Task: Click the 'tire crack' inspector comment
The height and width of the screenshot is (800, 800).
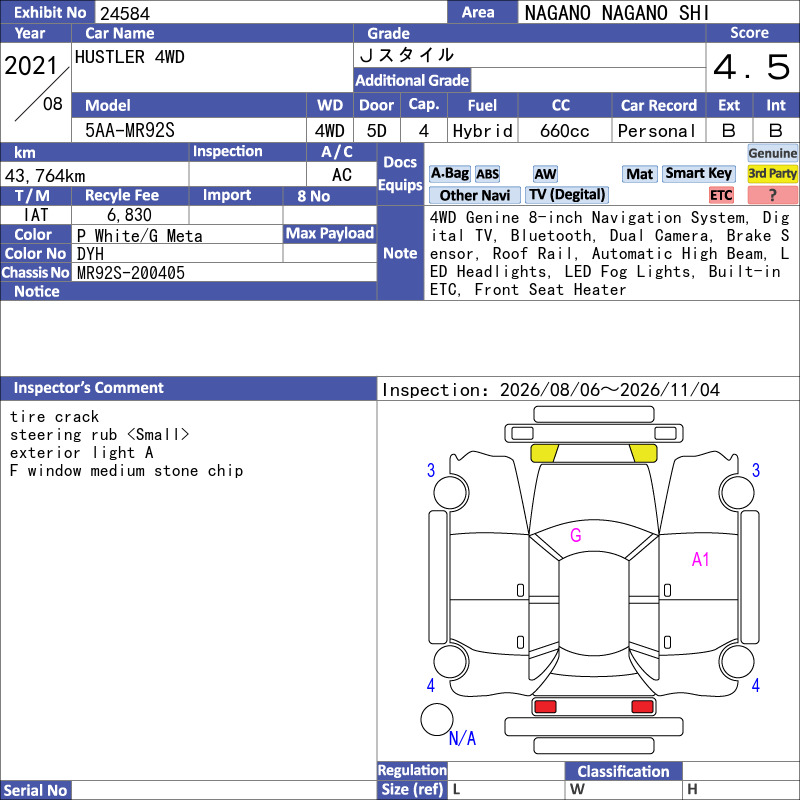Action: click(54, 417)
